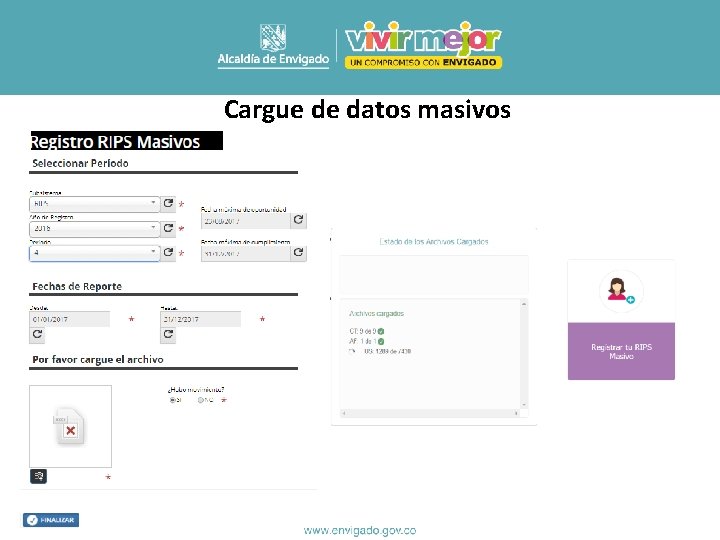Click the scroll right arrow in Archivos cargados
The width and height of the screenshot is (720, 540).
[516, 413]
